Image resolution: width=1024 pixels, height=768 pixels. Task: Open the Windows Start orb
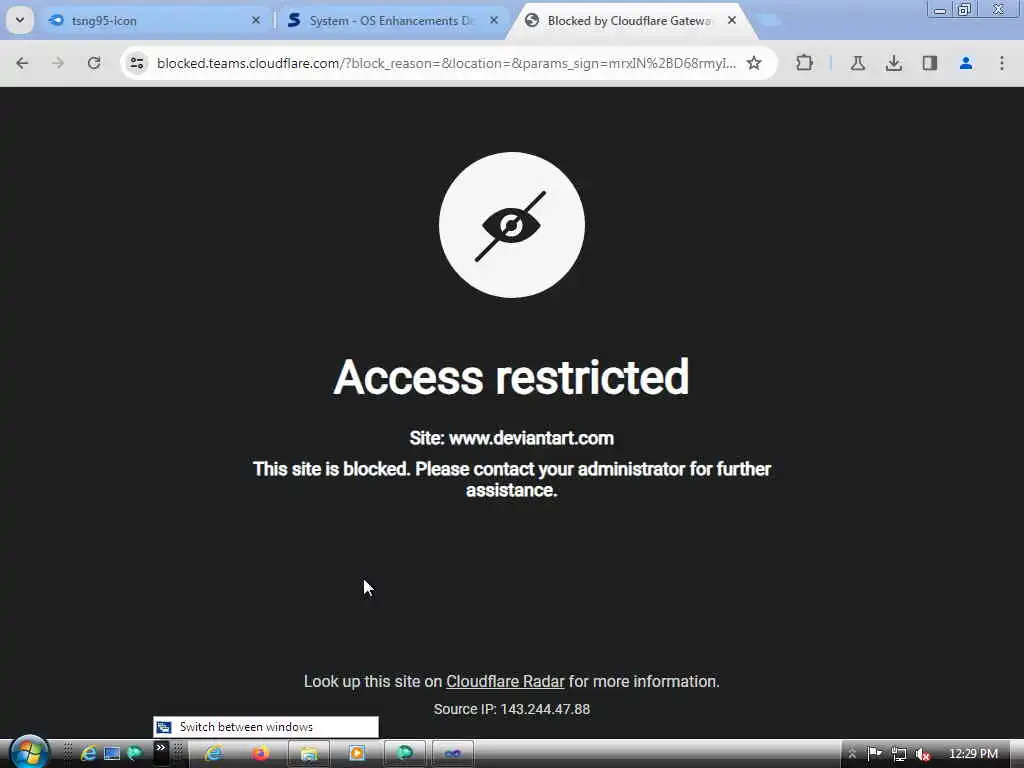coord(29,752)
